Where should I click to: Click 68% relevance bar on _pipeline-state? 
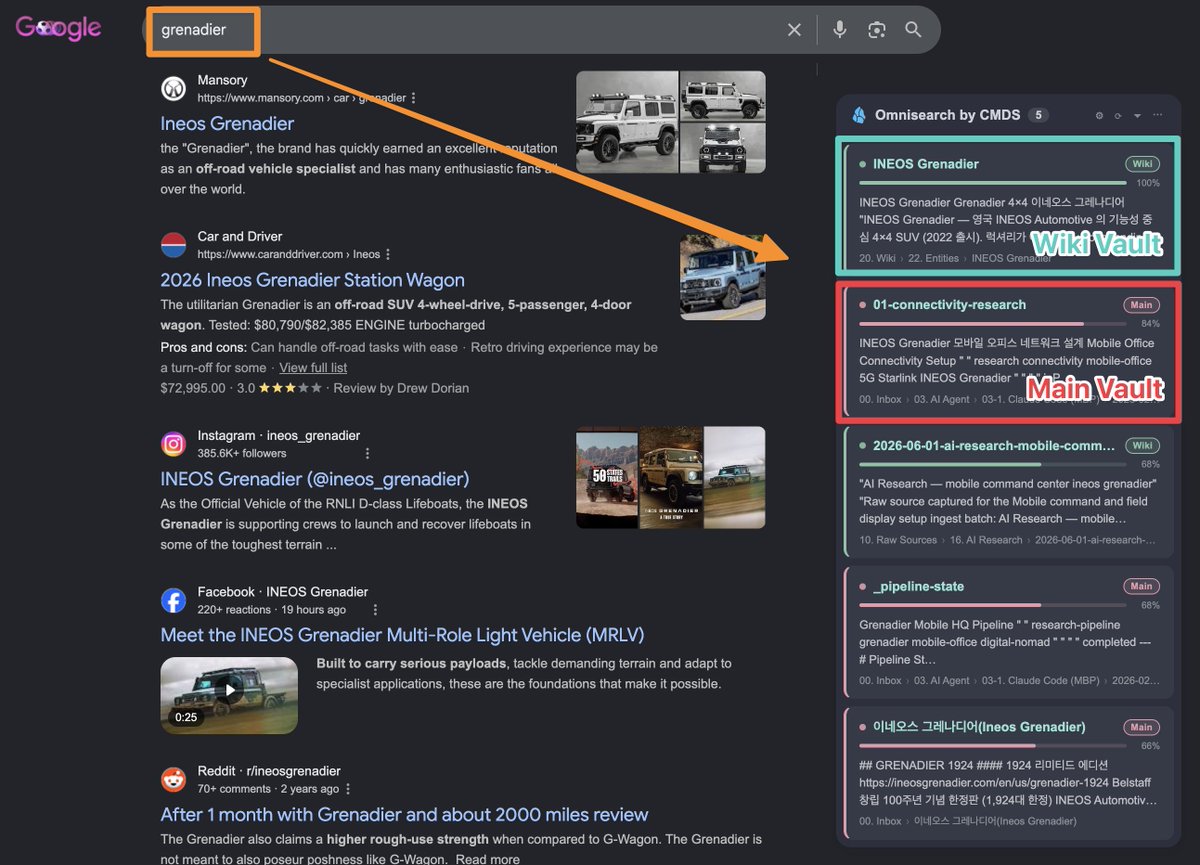coord(992,605)
